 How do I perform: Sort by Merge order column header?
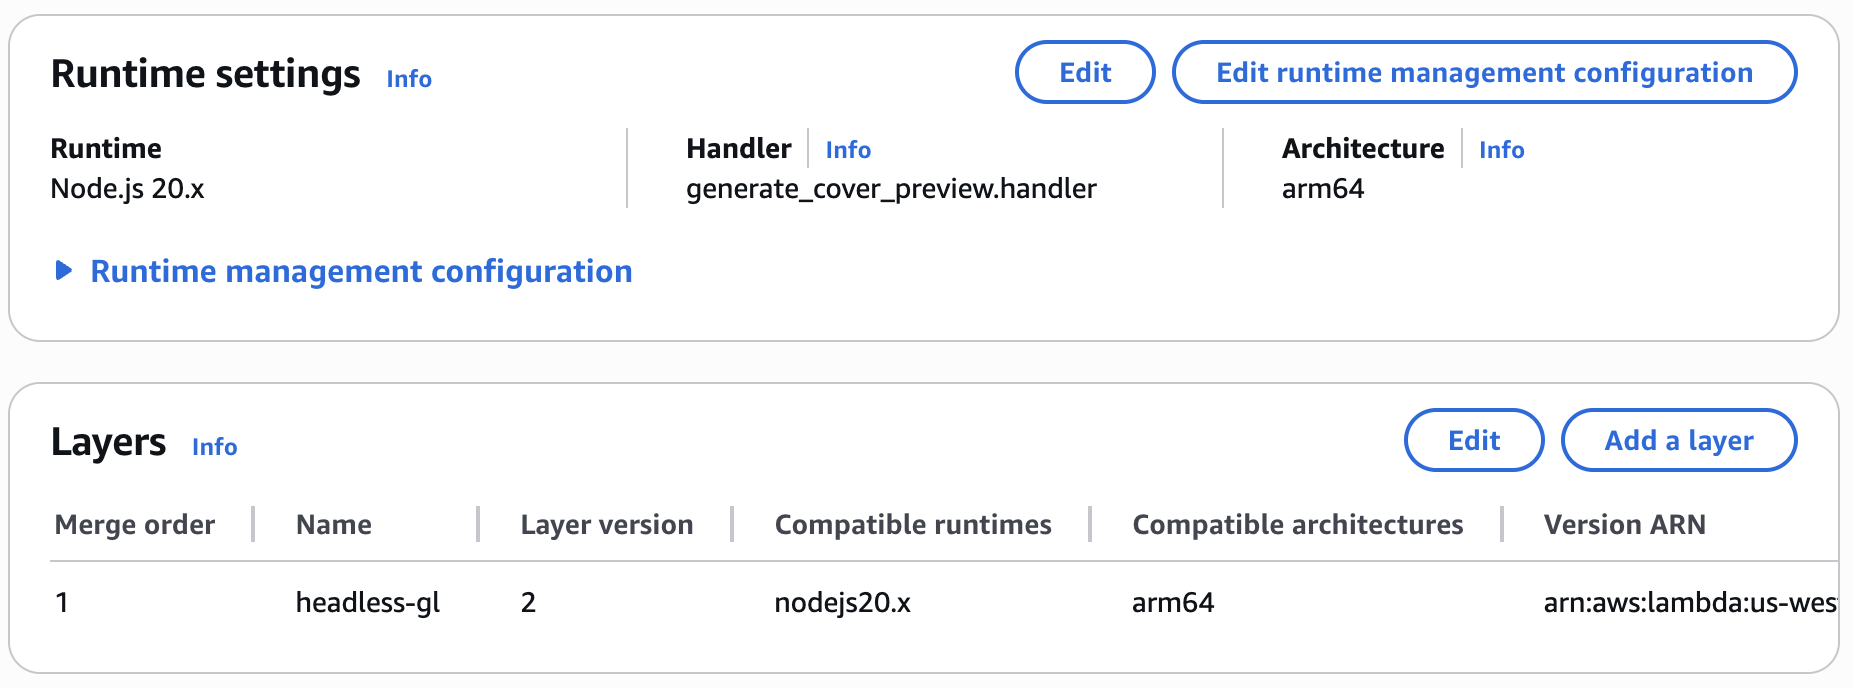pos(135,525)
